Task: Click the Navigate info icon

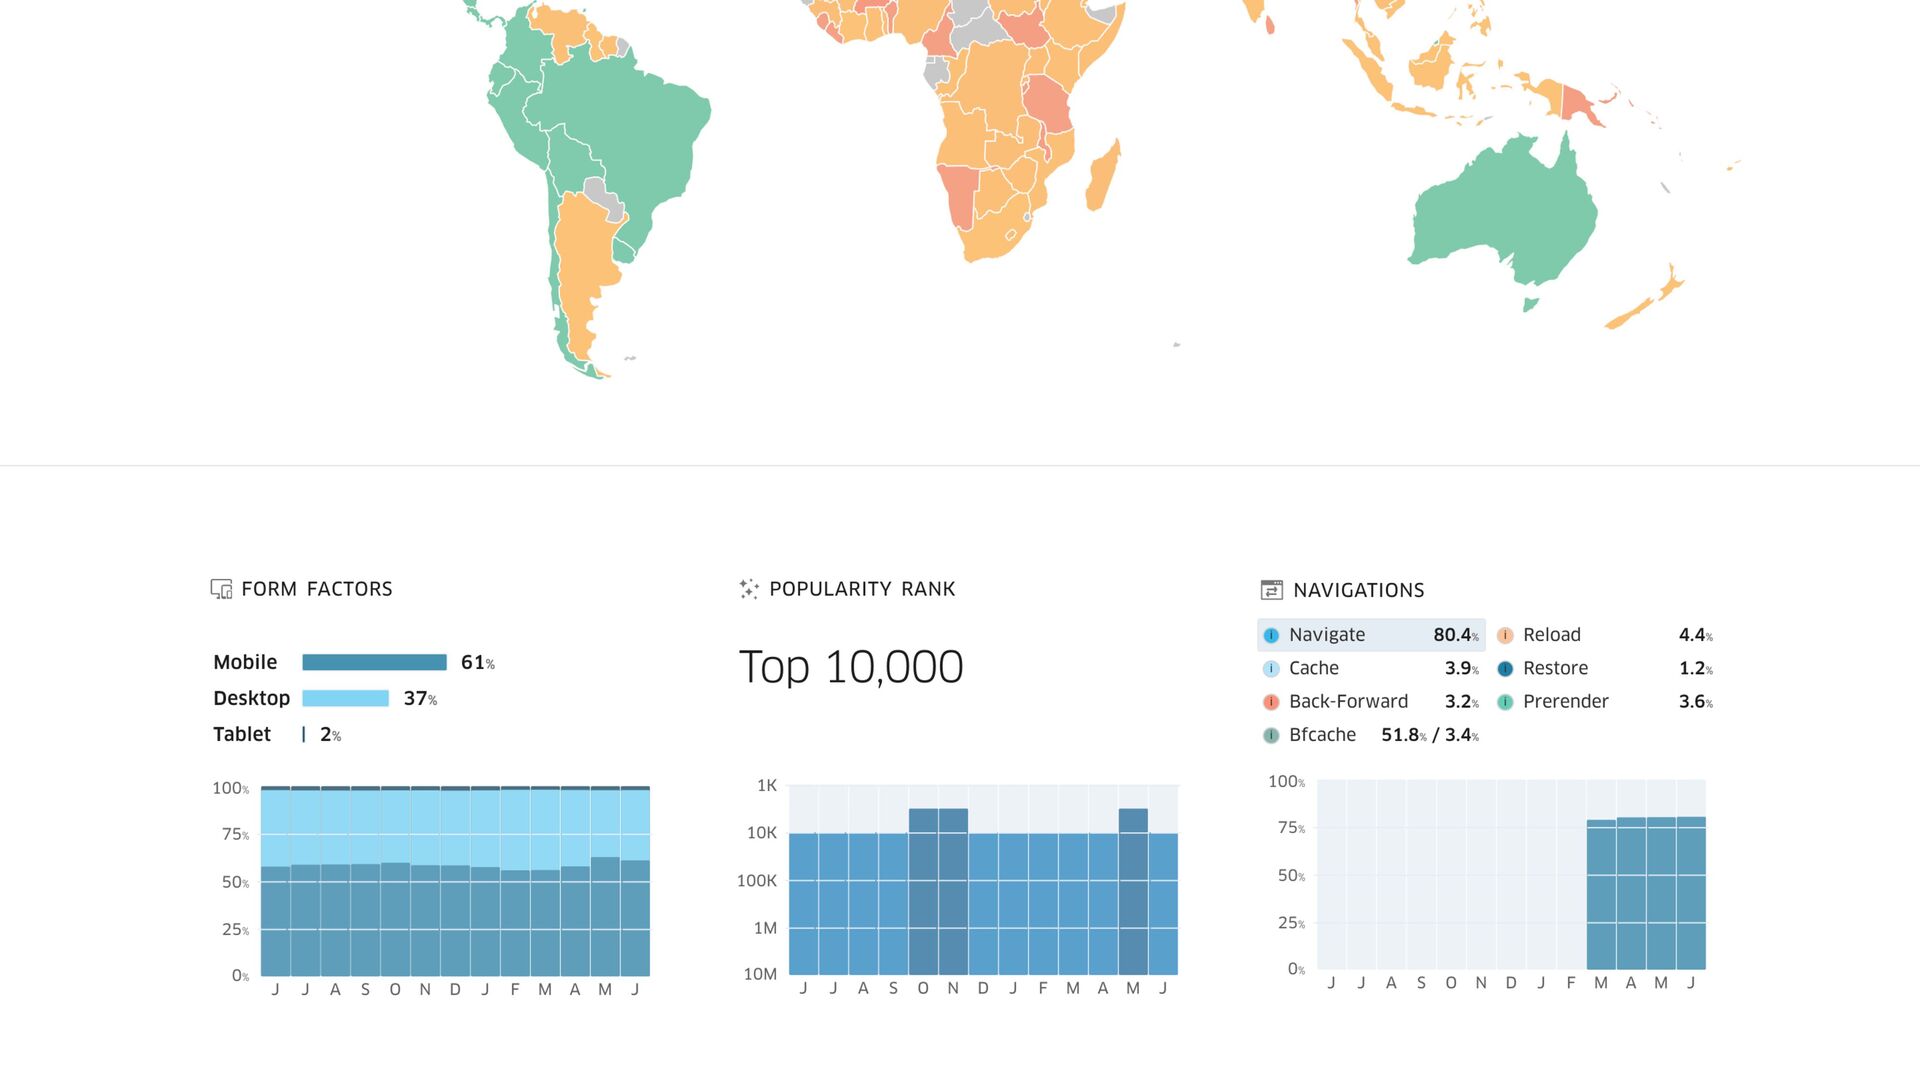Action: [1271, 635]
